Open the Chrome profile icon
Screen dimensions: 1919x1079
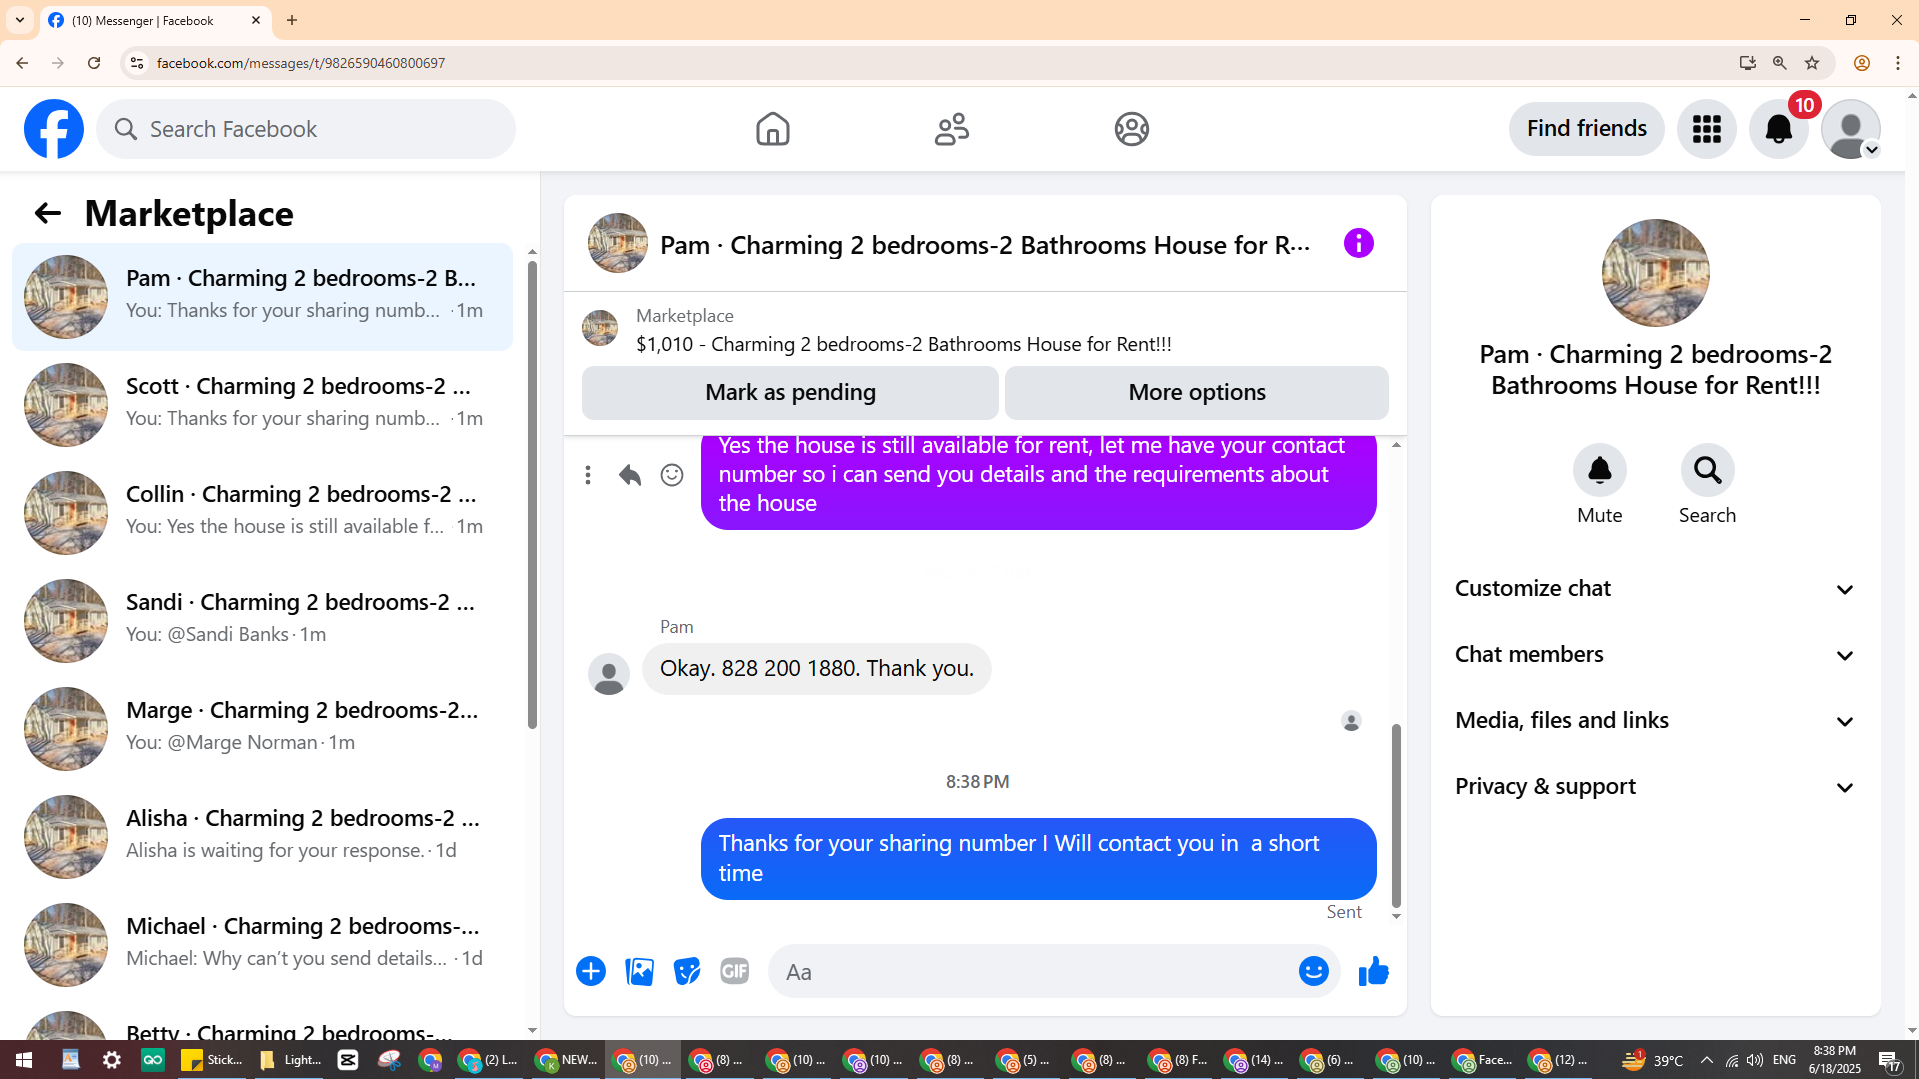point(1861,63)
